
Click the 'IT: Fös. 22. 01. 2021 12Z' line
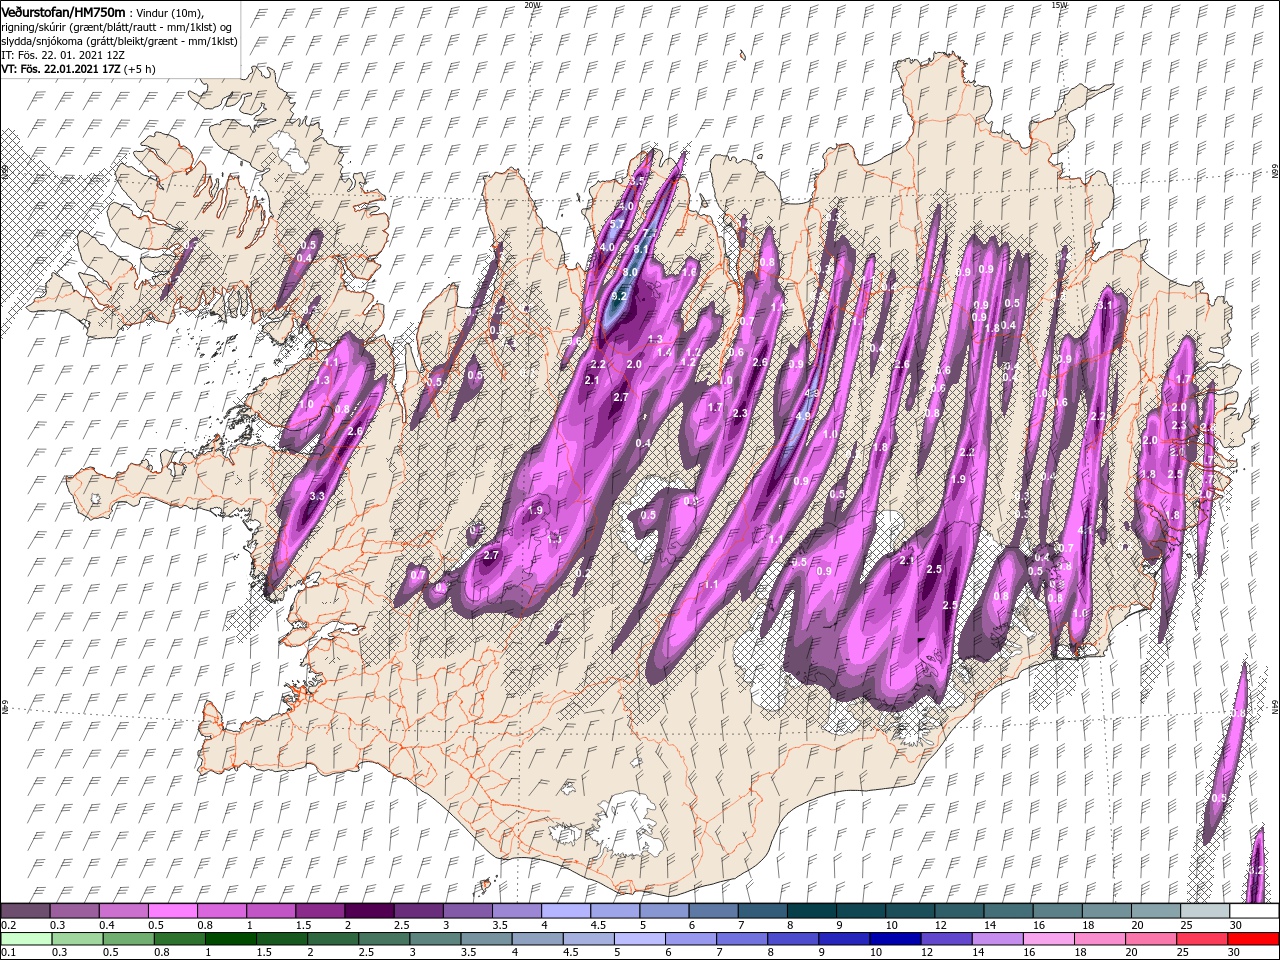click(x=62, y=55)
